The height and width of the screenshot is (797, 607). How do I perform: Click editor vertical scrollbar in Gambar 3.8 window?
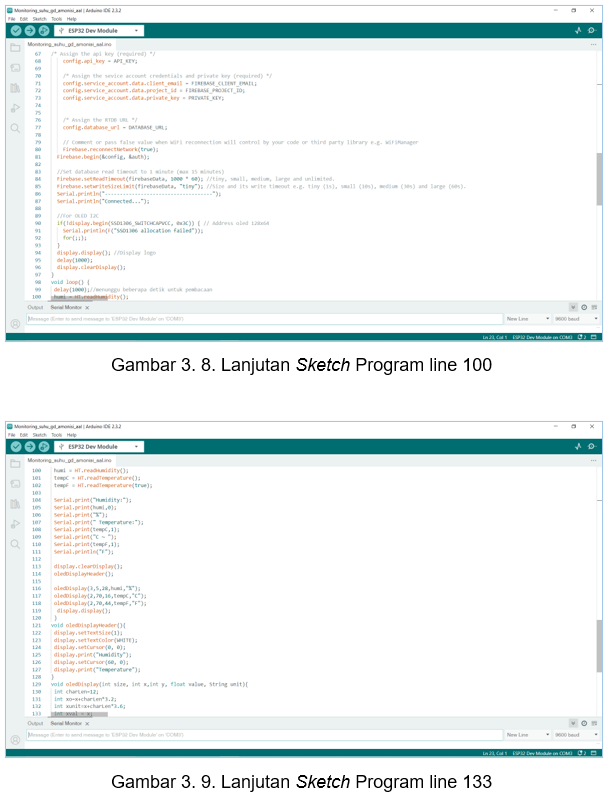pyautogui.click(x=599, y=178)
